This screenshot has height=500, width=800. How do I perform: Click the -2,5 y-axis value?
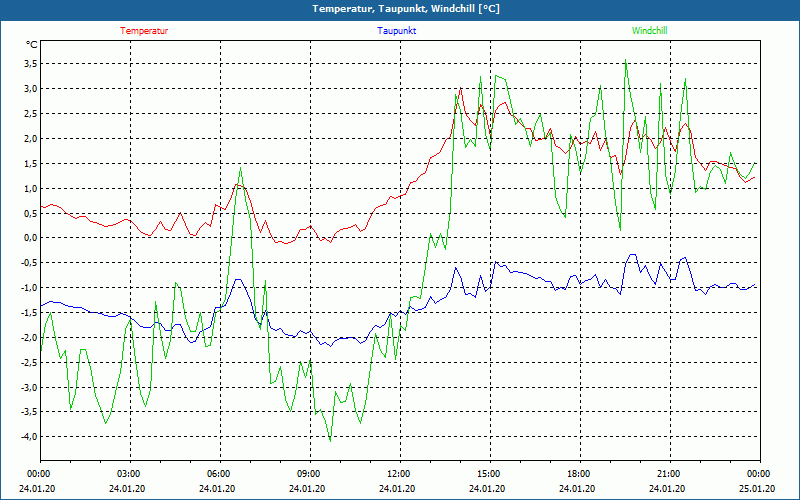click(x=29, y=363)
